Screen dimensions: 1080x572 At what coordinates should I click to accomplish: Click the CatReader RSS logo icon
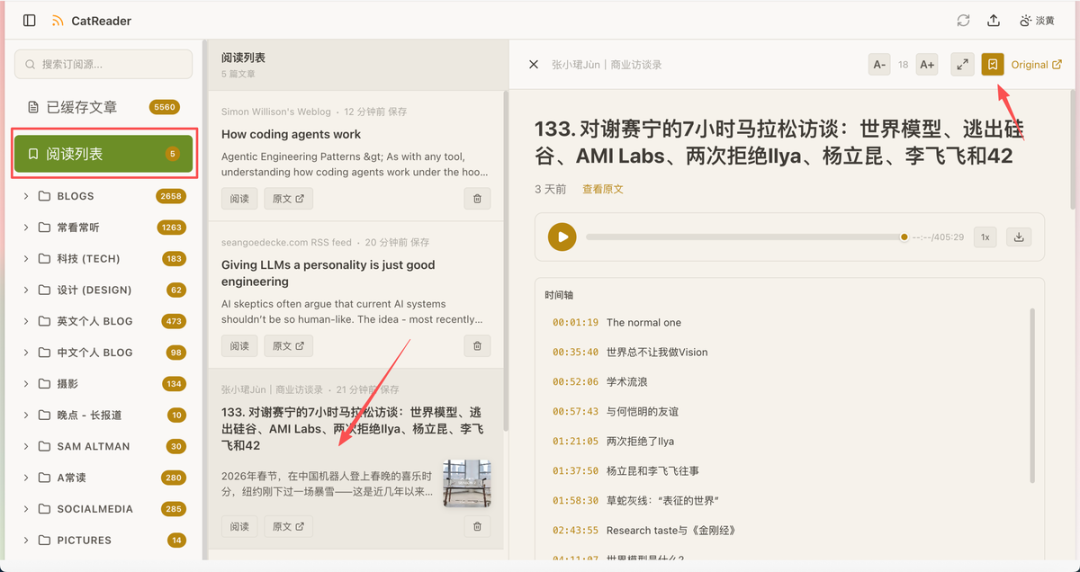tap(57, 21)
